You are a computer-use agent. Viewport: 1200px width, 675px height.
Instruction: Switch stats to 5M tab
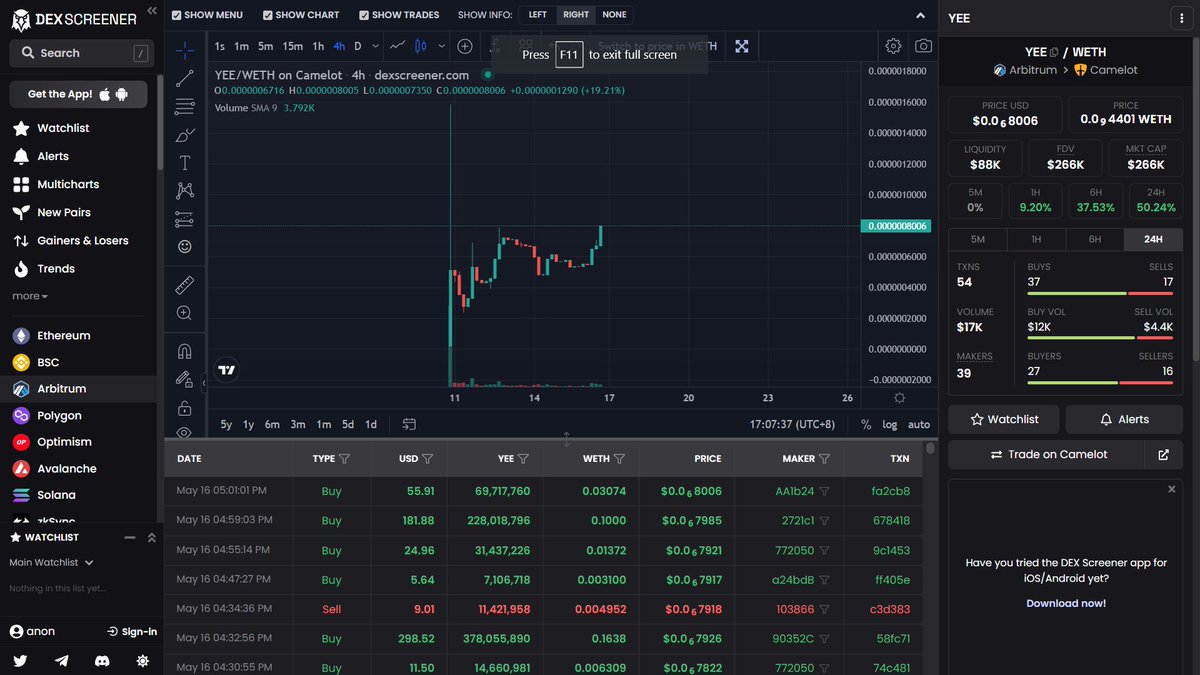(x=978, y=239)
